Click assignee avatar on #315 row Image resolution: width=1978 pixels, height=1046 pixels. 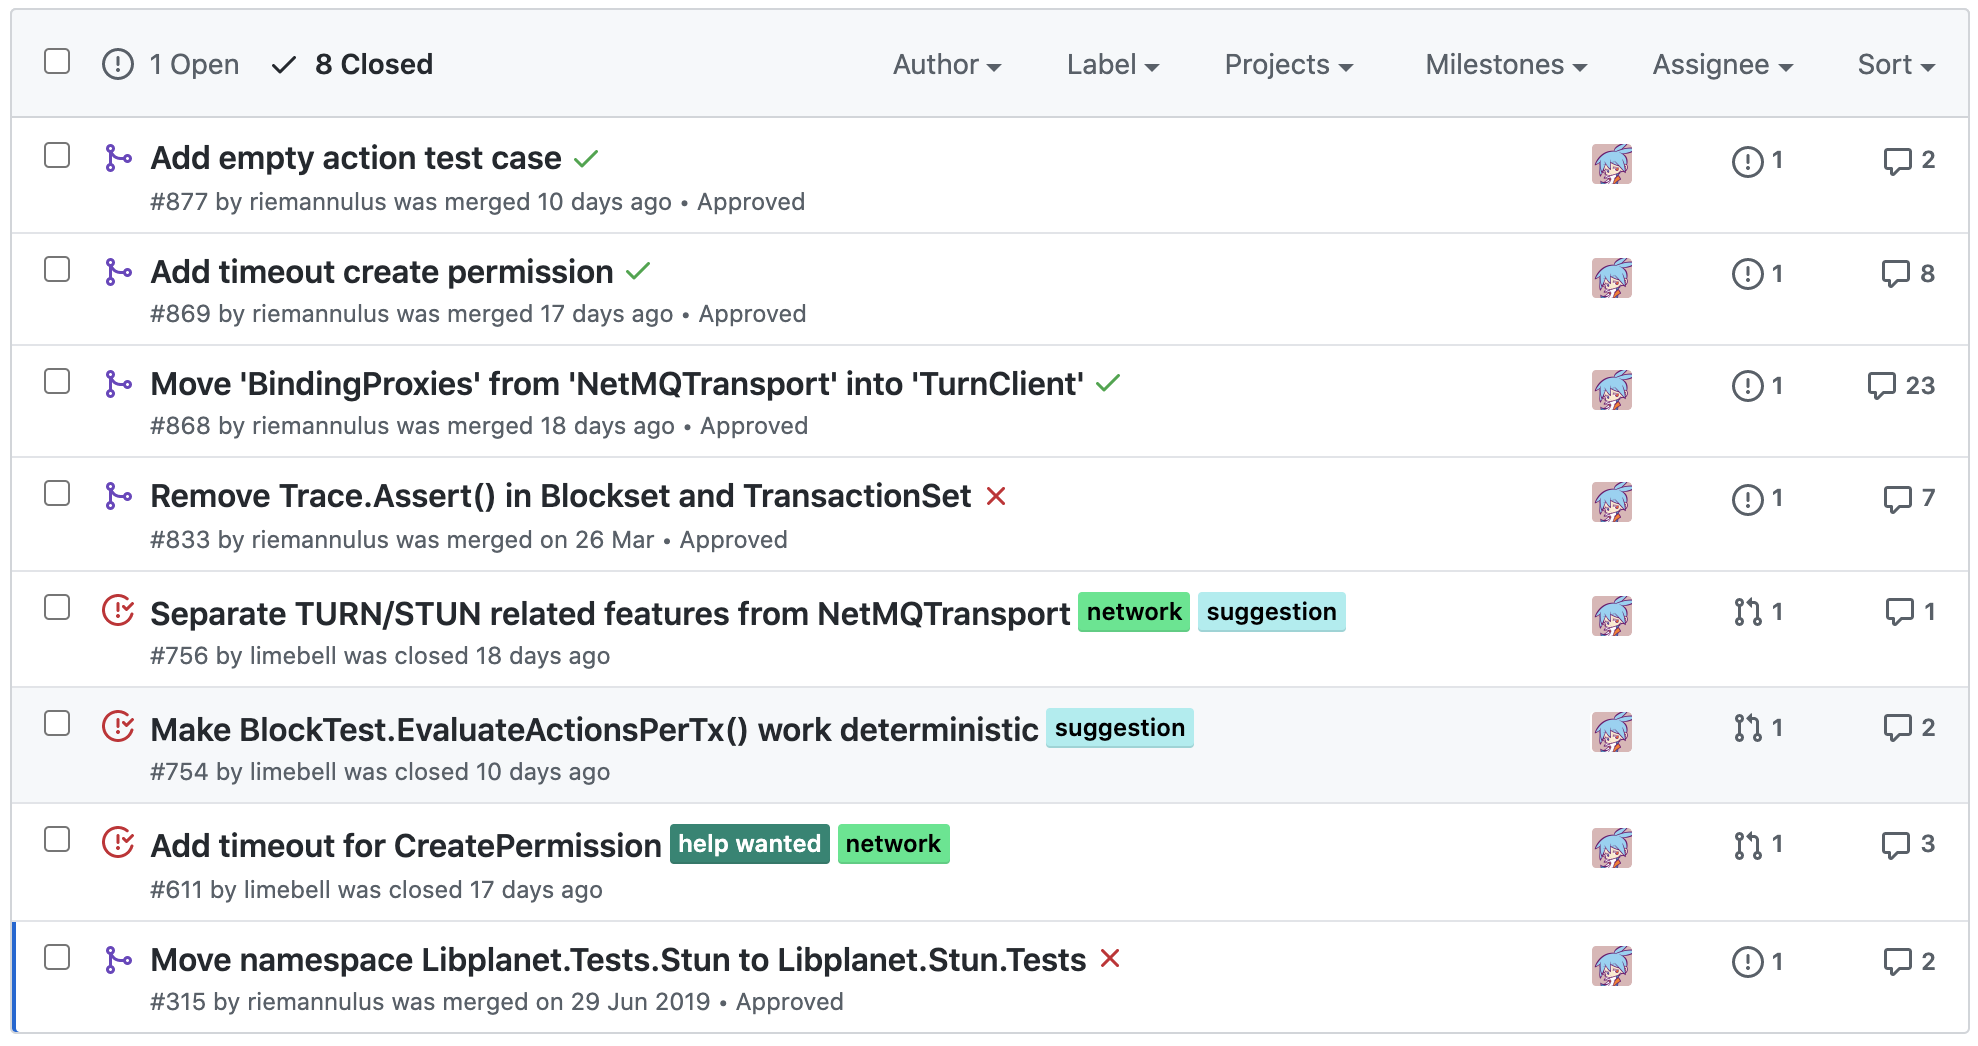1612,966
